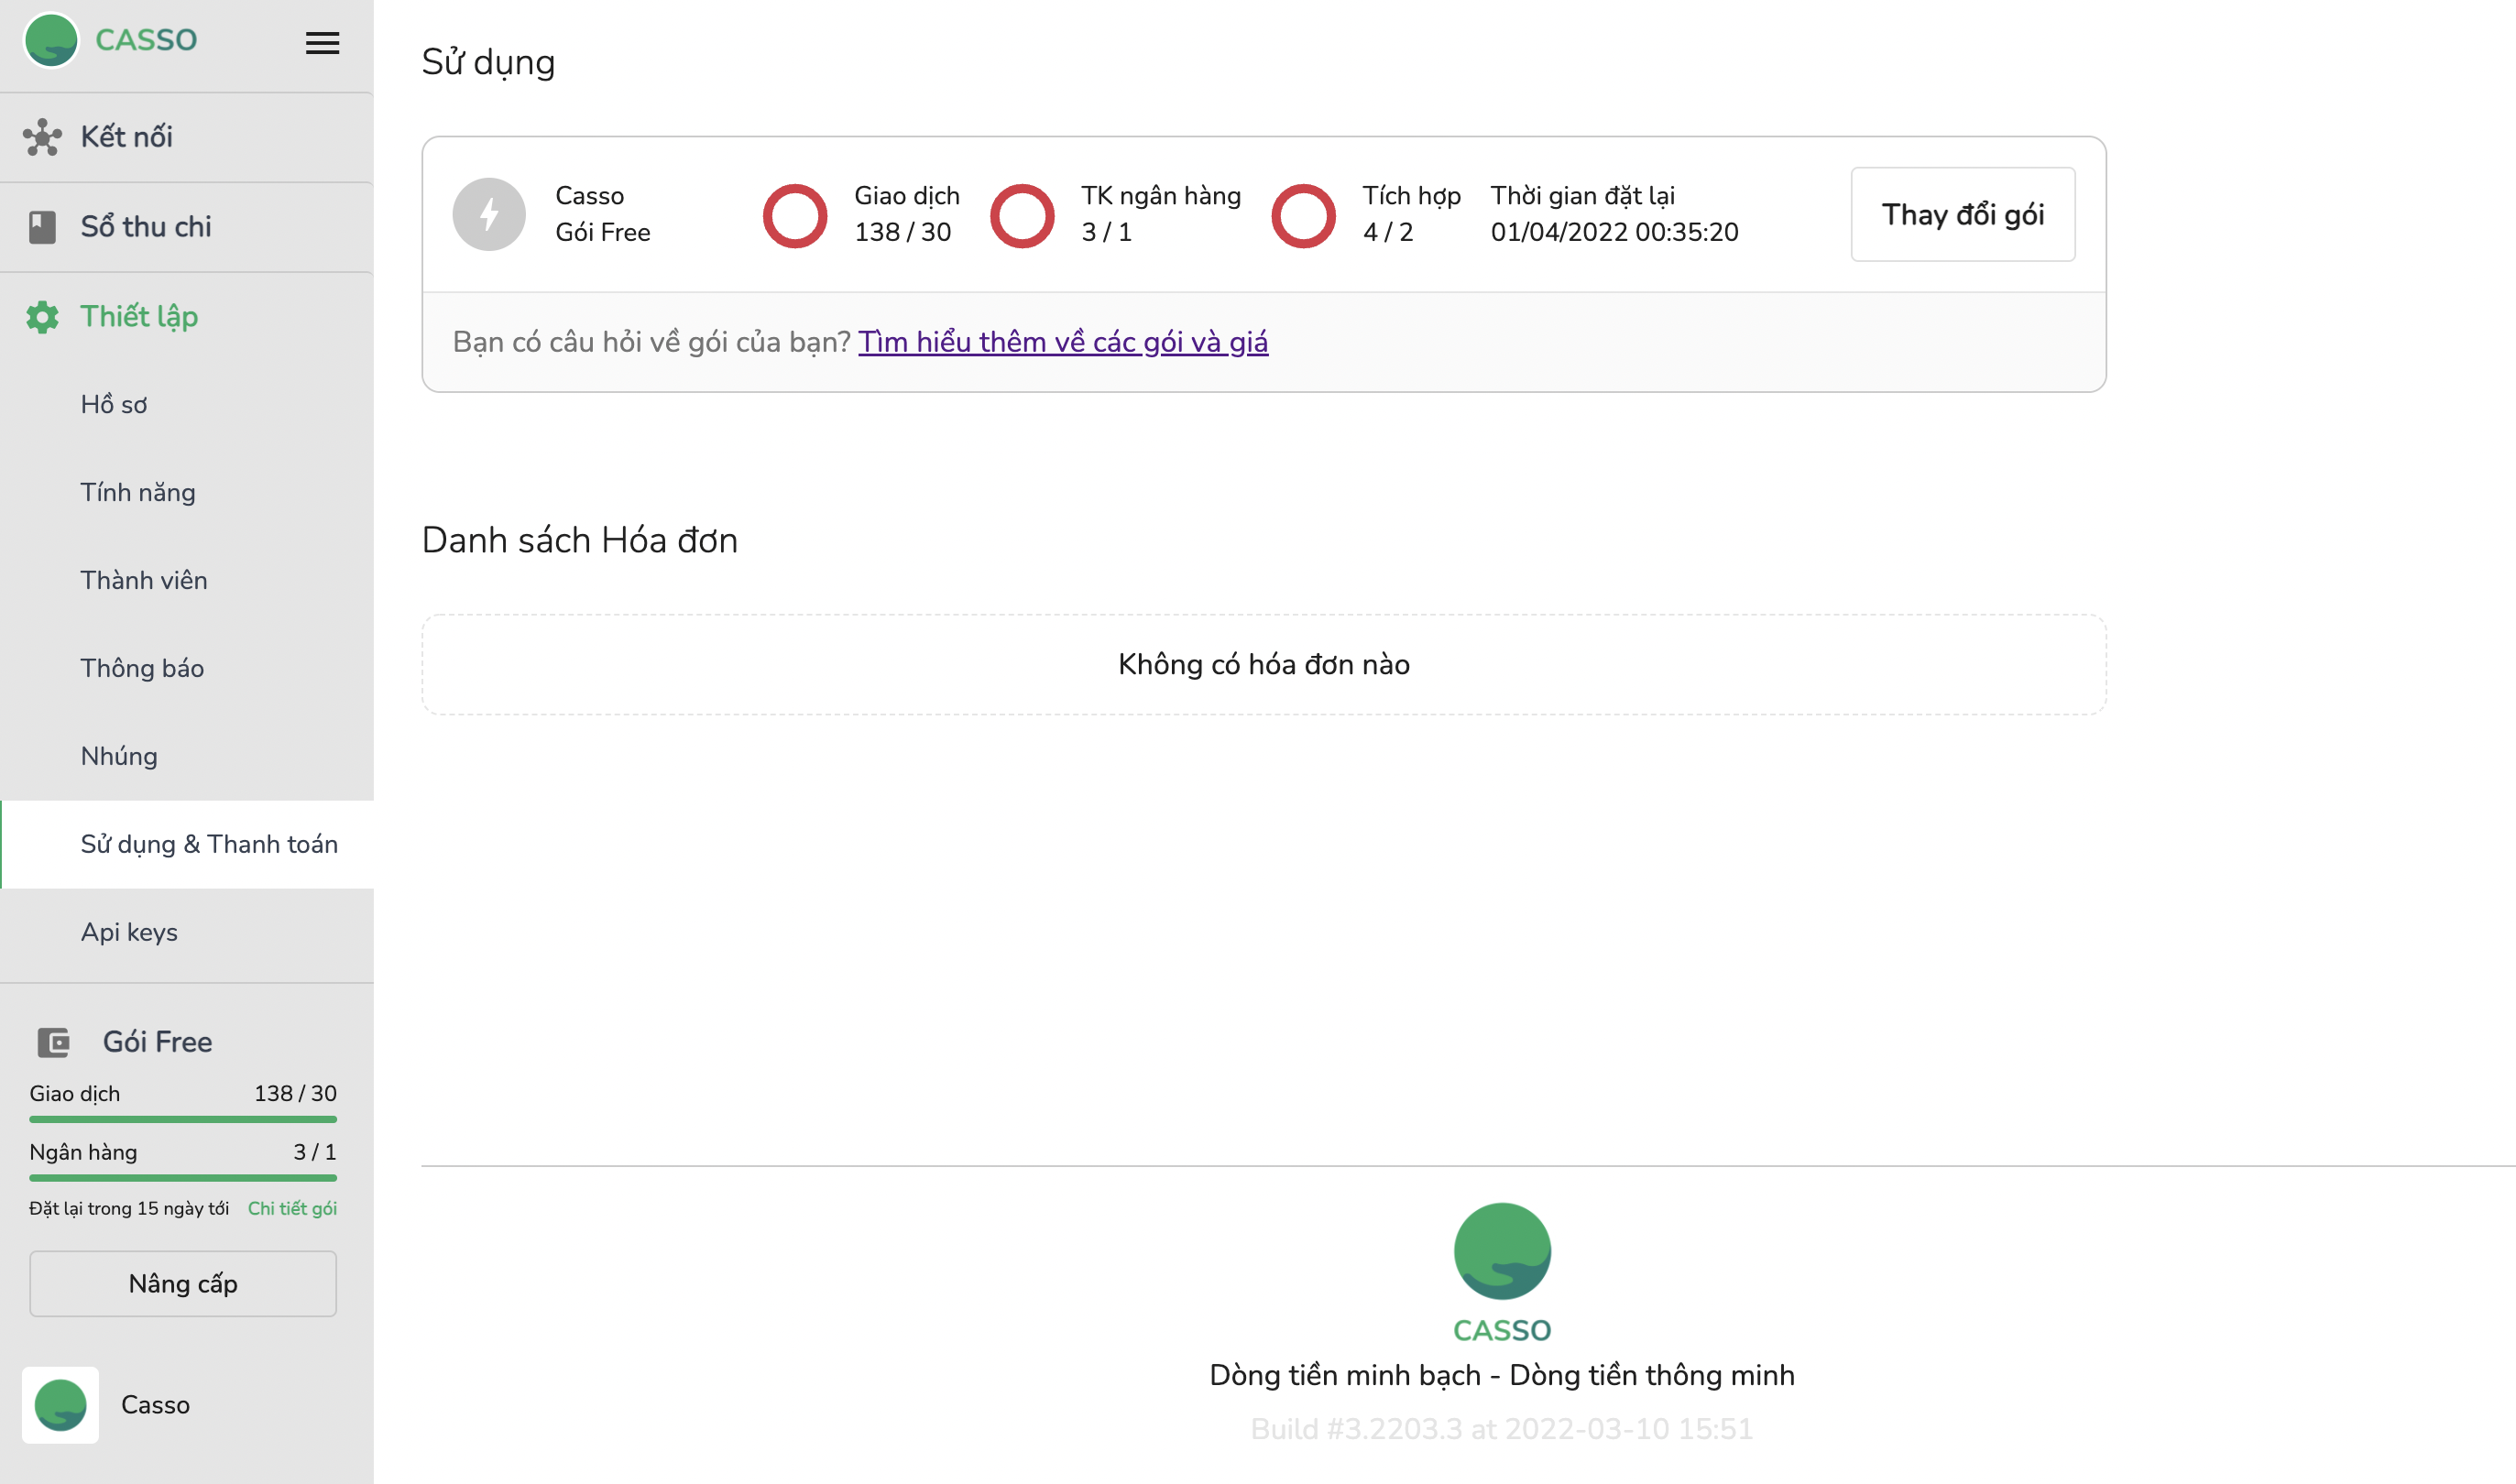Open the Hồ sơ settings page

point(187,405)
